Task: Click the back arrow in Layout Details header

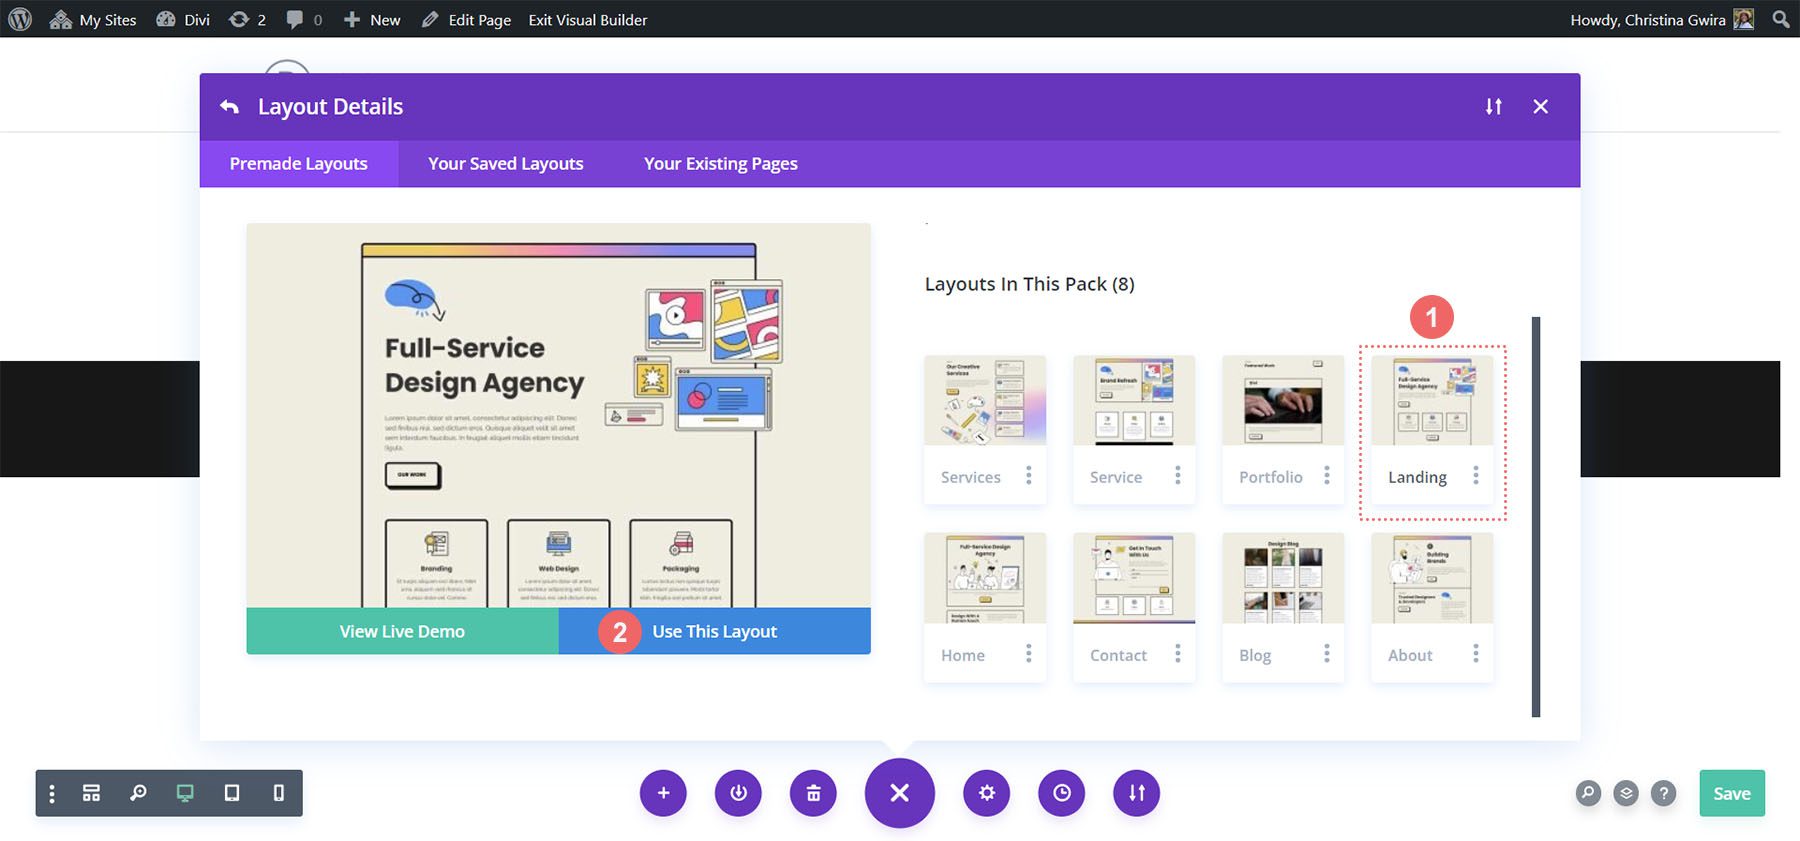Action: [x=230, y=107]
